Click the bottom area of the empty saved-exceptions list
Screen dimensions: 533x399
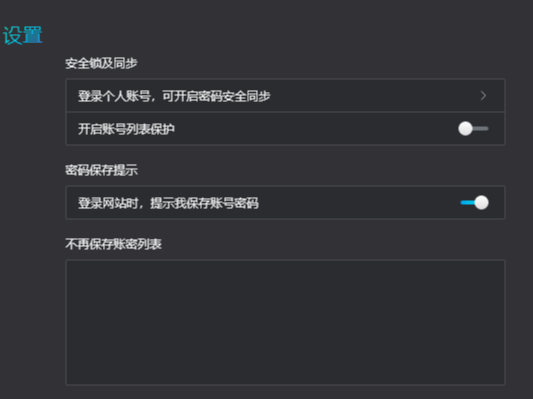[x=285, y=374]
